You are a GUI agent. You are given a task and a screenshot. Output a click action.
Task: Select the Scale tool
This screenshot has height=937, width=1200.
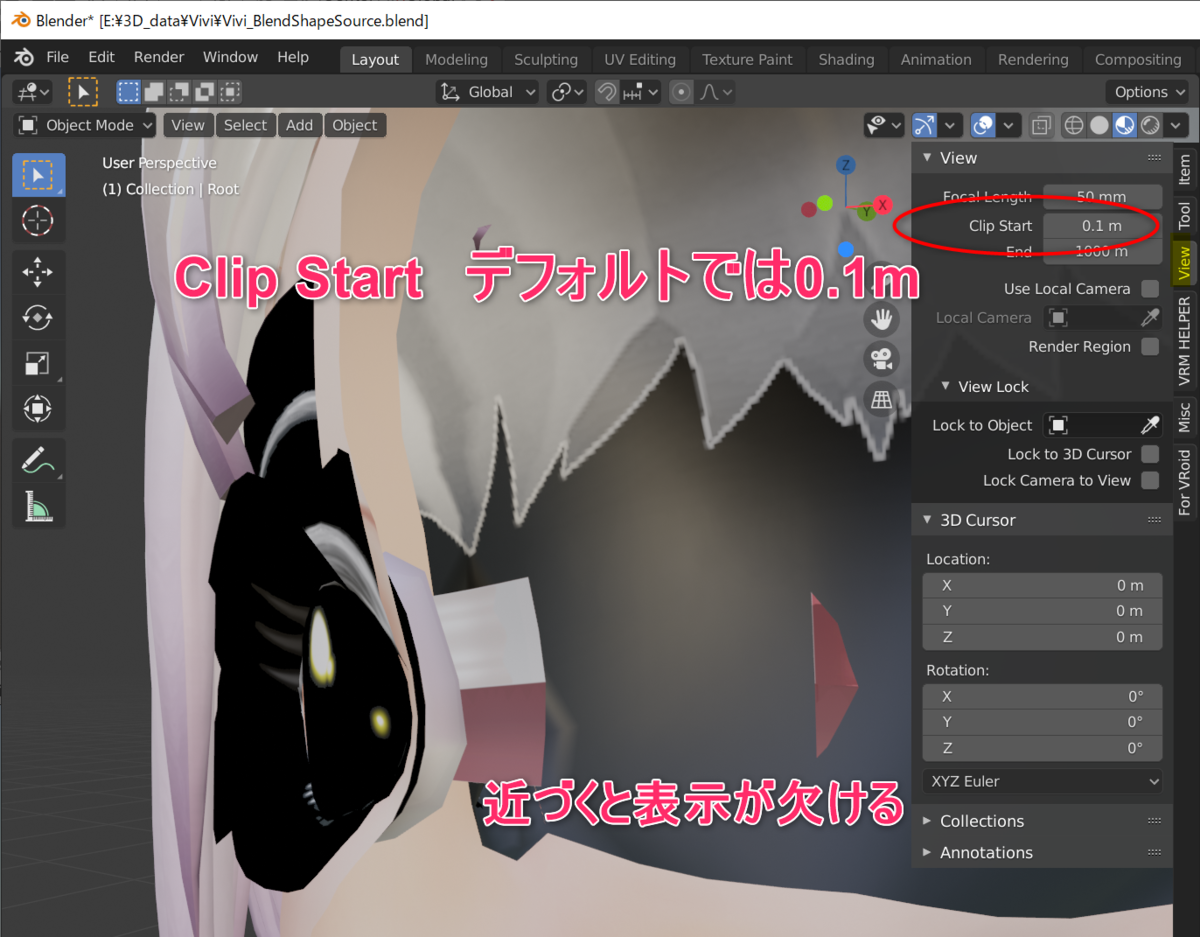[x=38, y=363]
